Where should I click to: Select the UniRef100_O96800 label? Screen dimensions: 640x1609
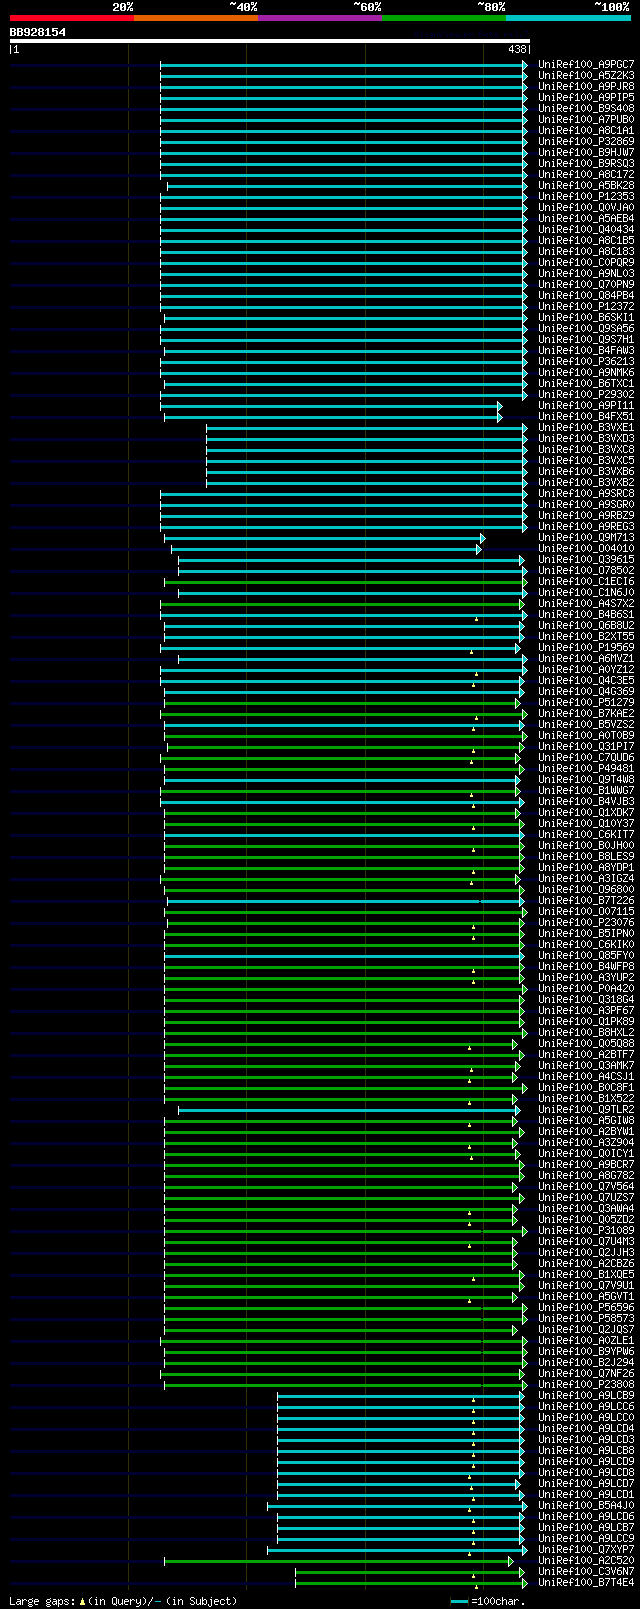[586, 890]
